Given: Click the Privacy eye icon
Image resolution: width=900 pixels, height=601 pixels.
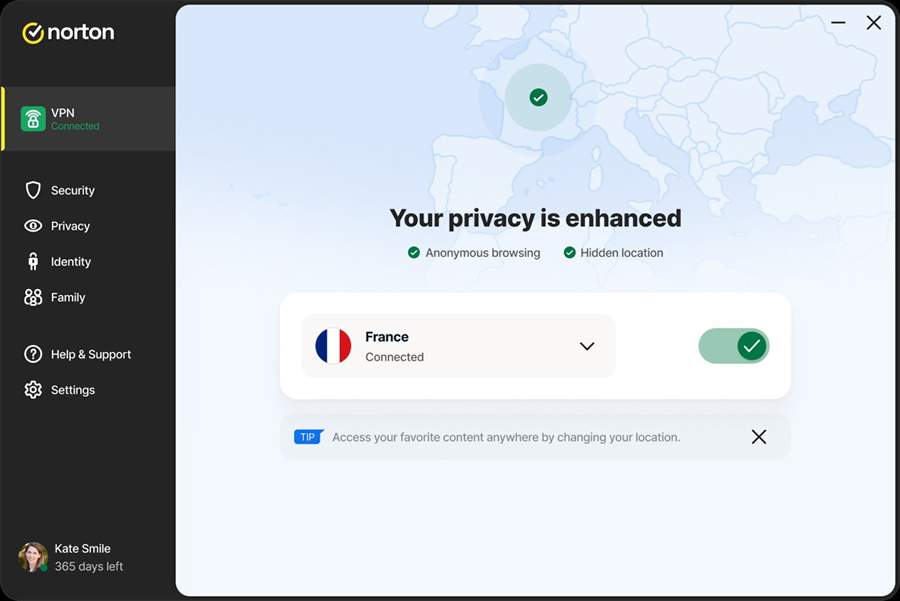Looking at the screenshot, I should click(33, 226).
